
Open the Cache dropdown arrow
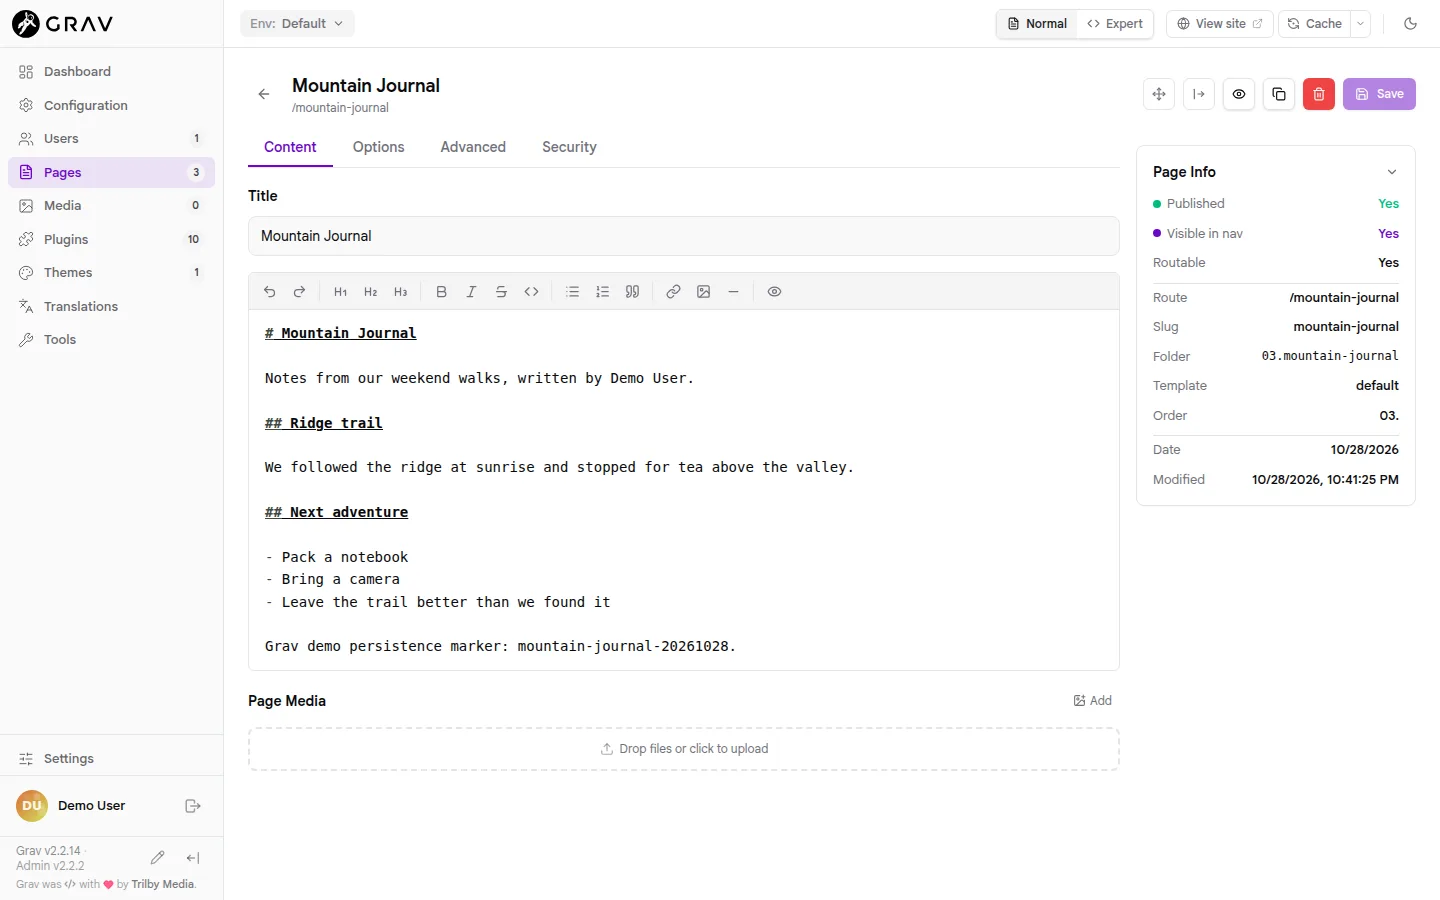pos(1360,24)
